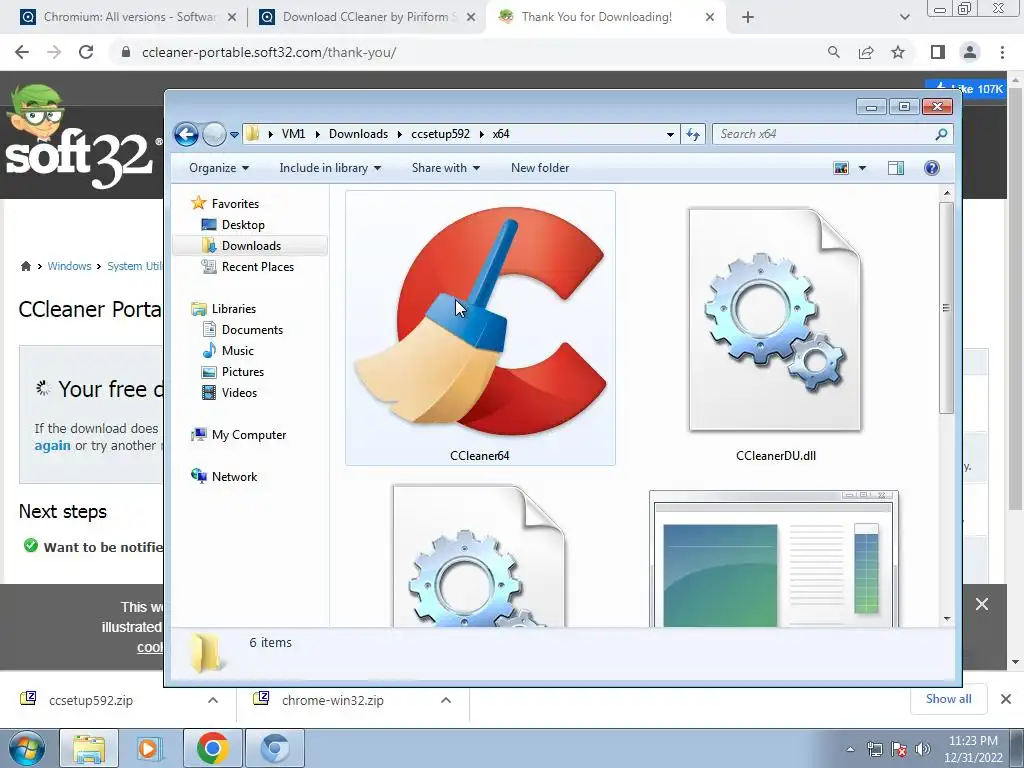1024x768 pixels.
Task: Select Downloads in navigation pane
Action: [x=251, y=246]
